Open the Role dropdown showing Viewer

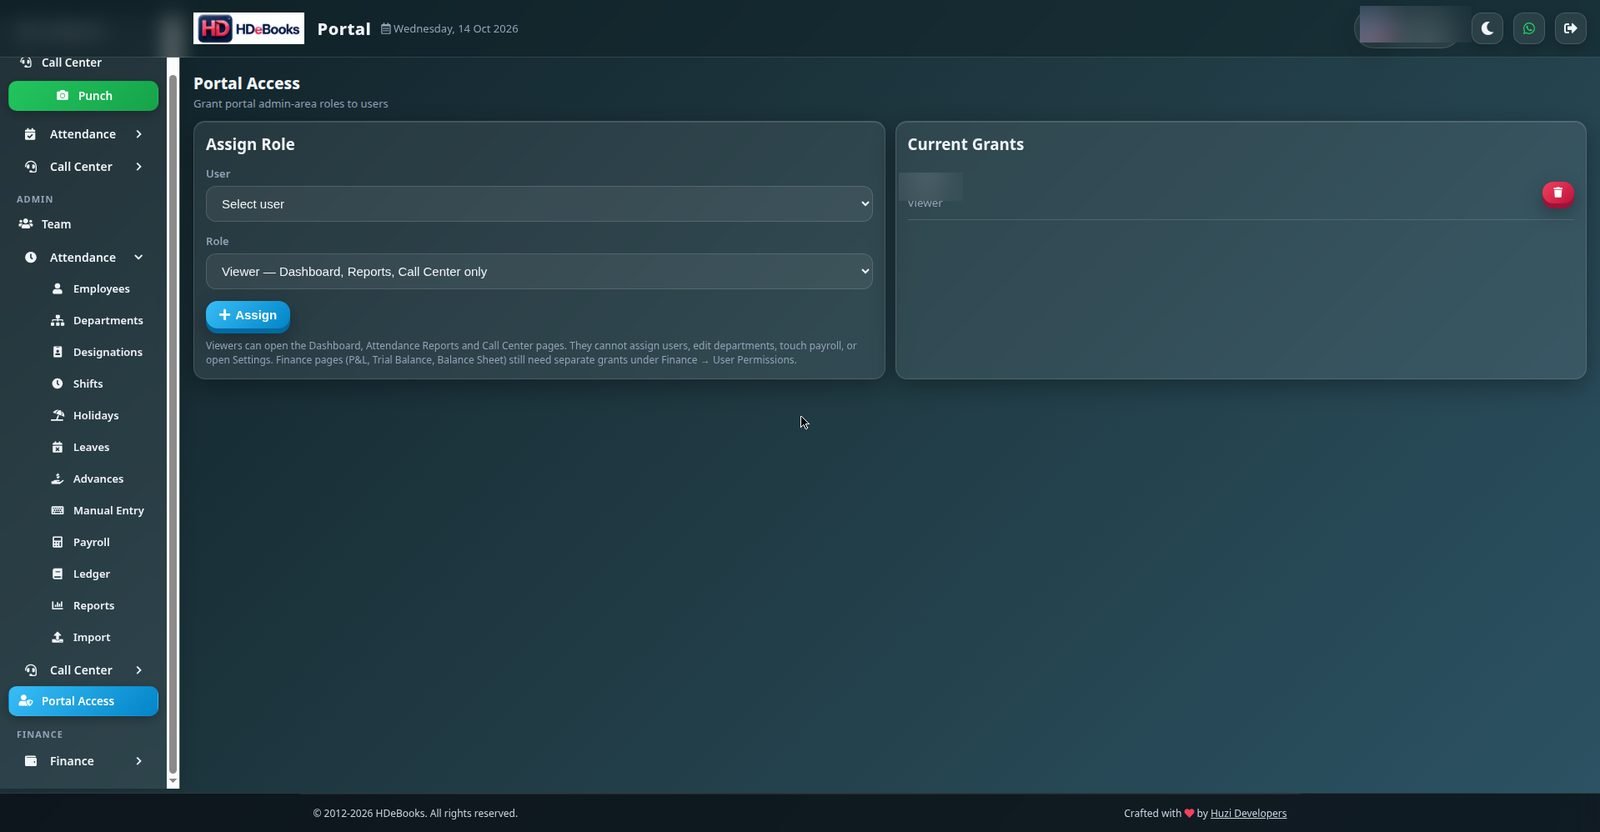click(539, 272)
